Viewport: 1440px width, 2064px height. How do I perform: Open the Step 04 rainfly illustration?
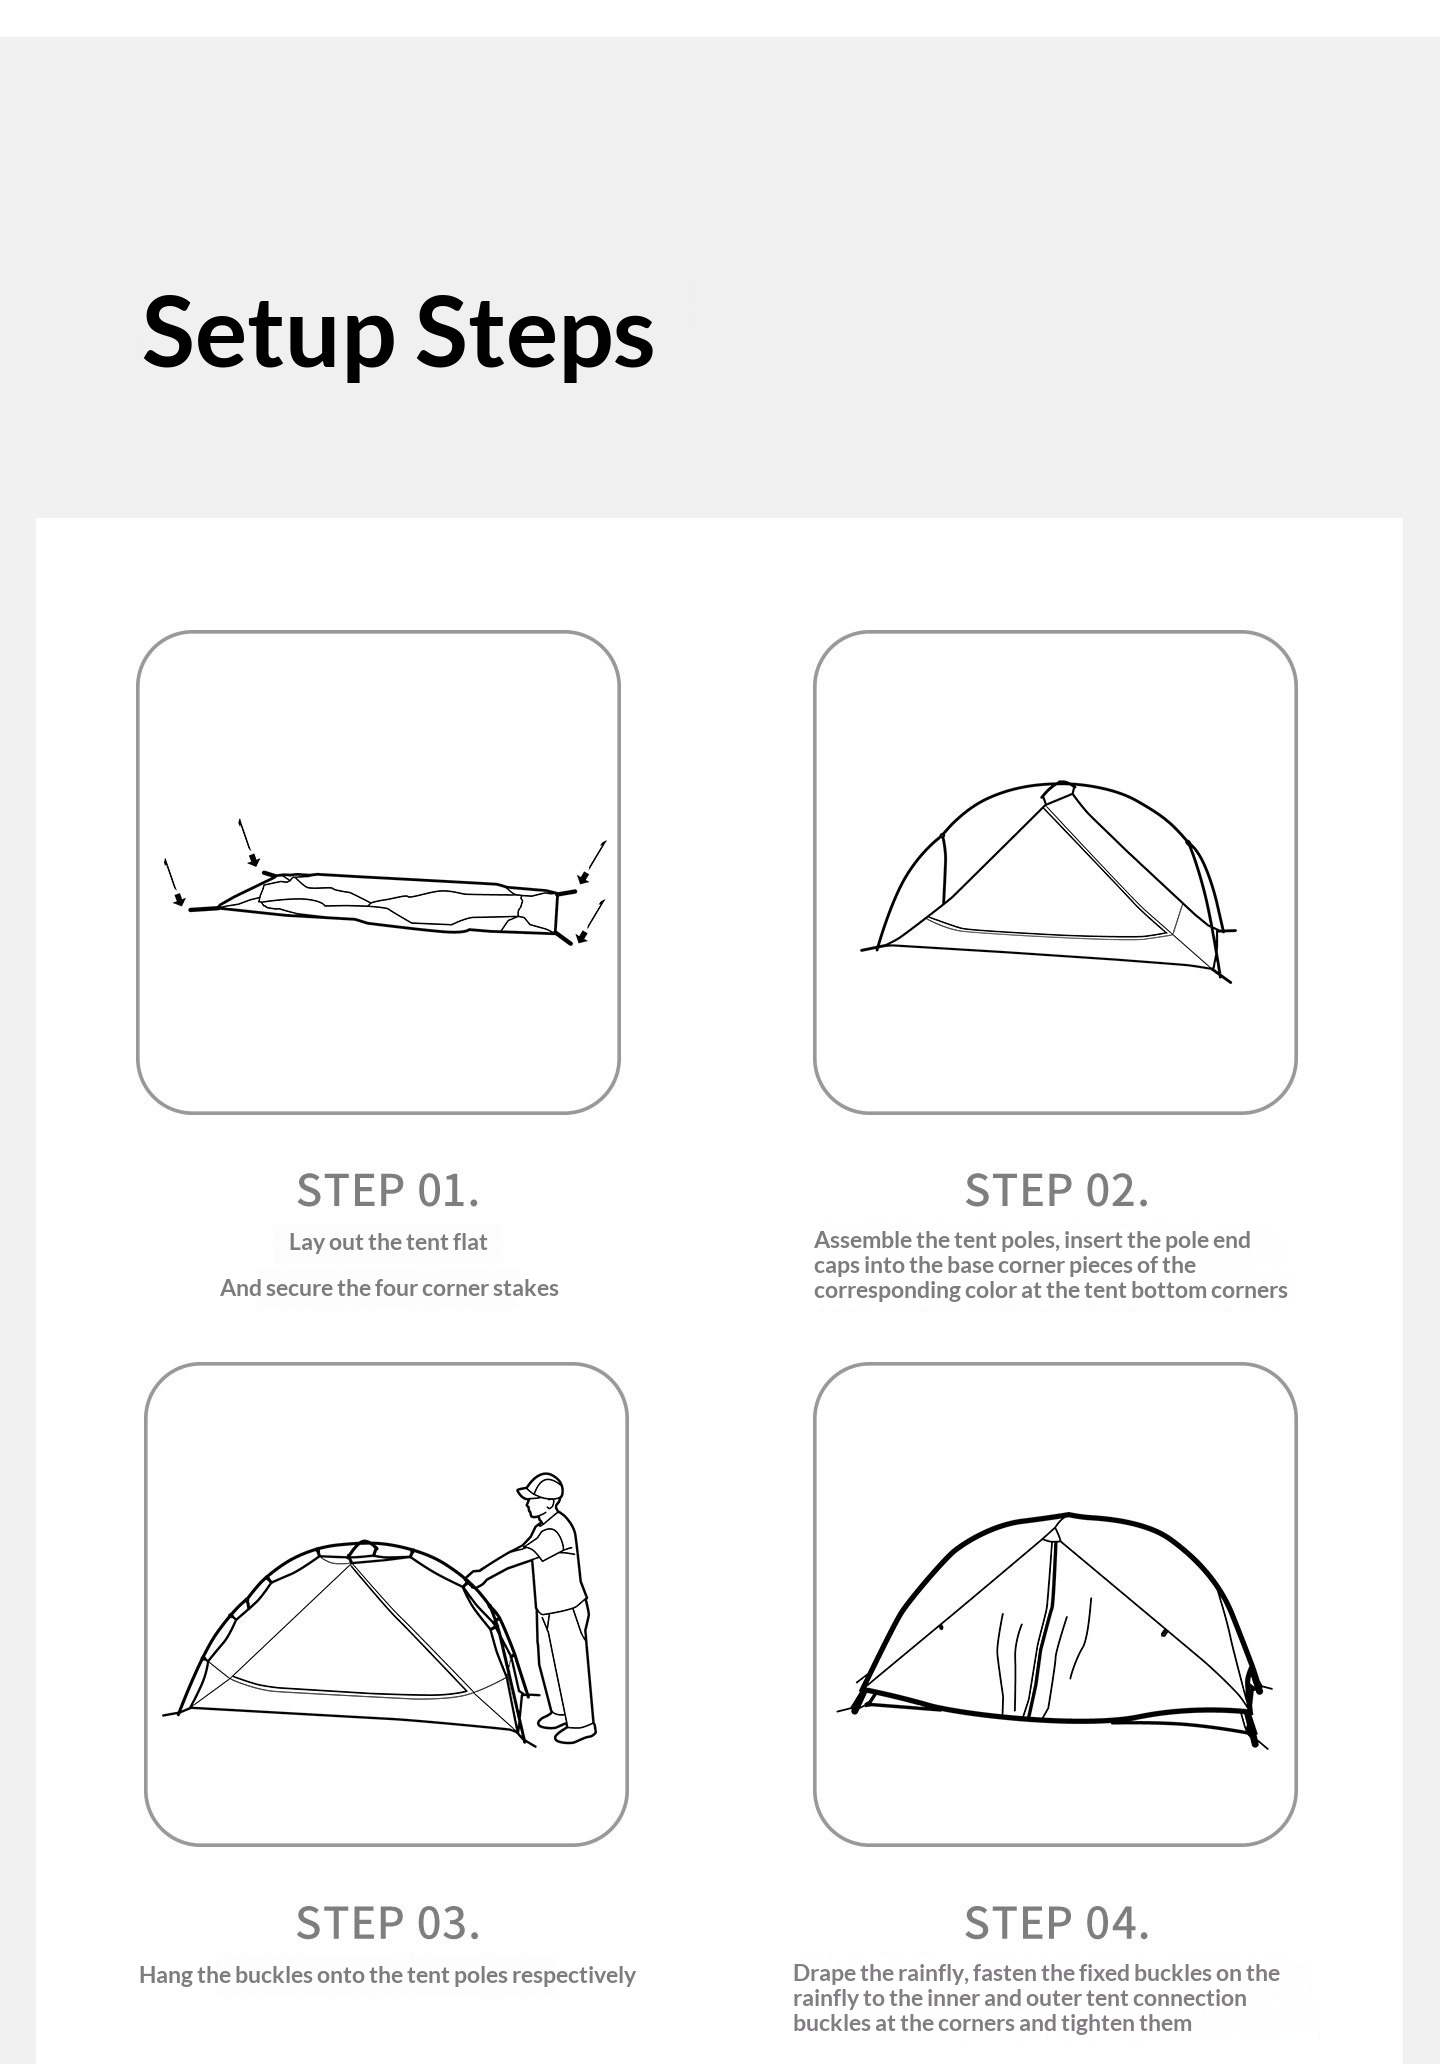(1055, 1604)
